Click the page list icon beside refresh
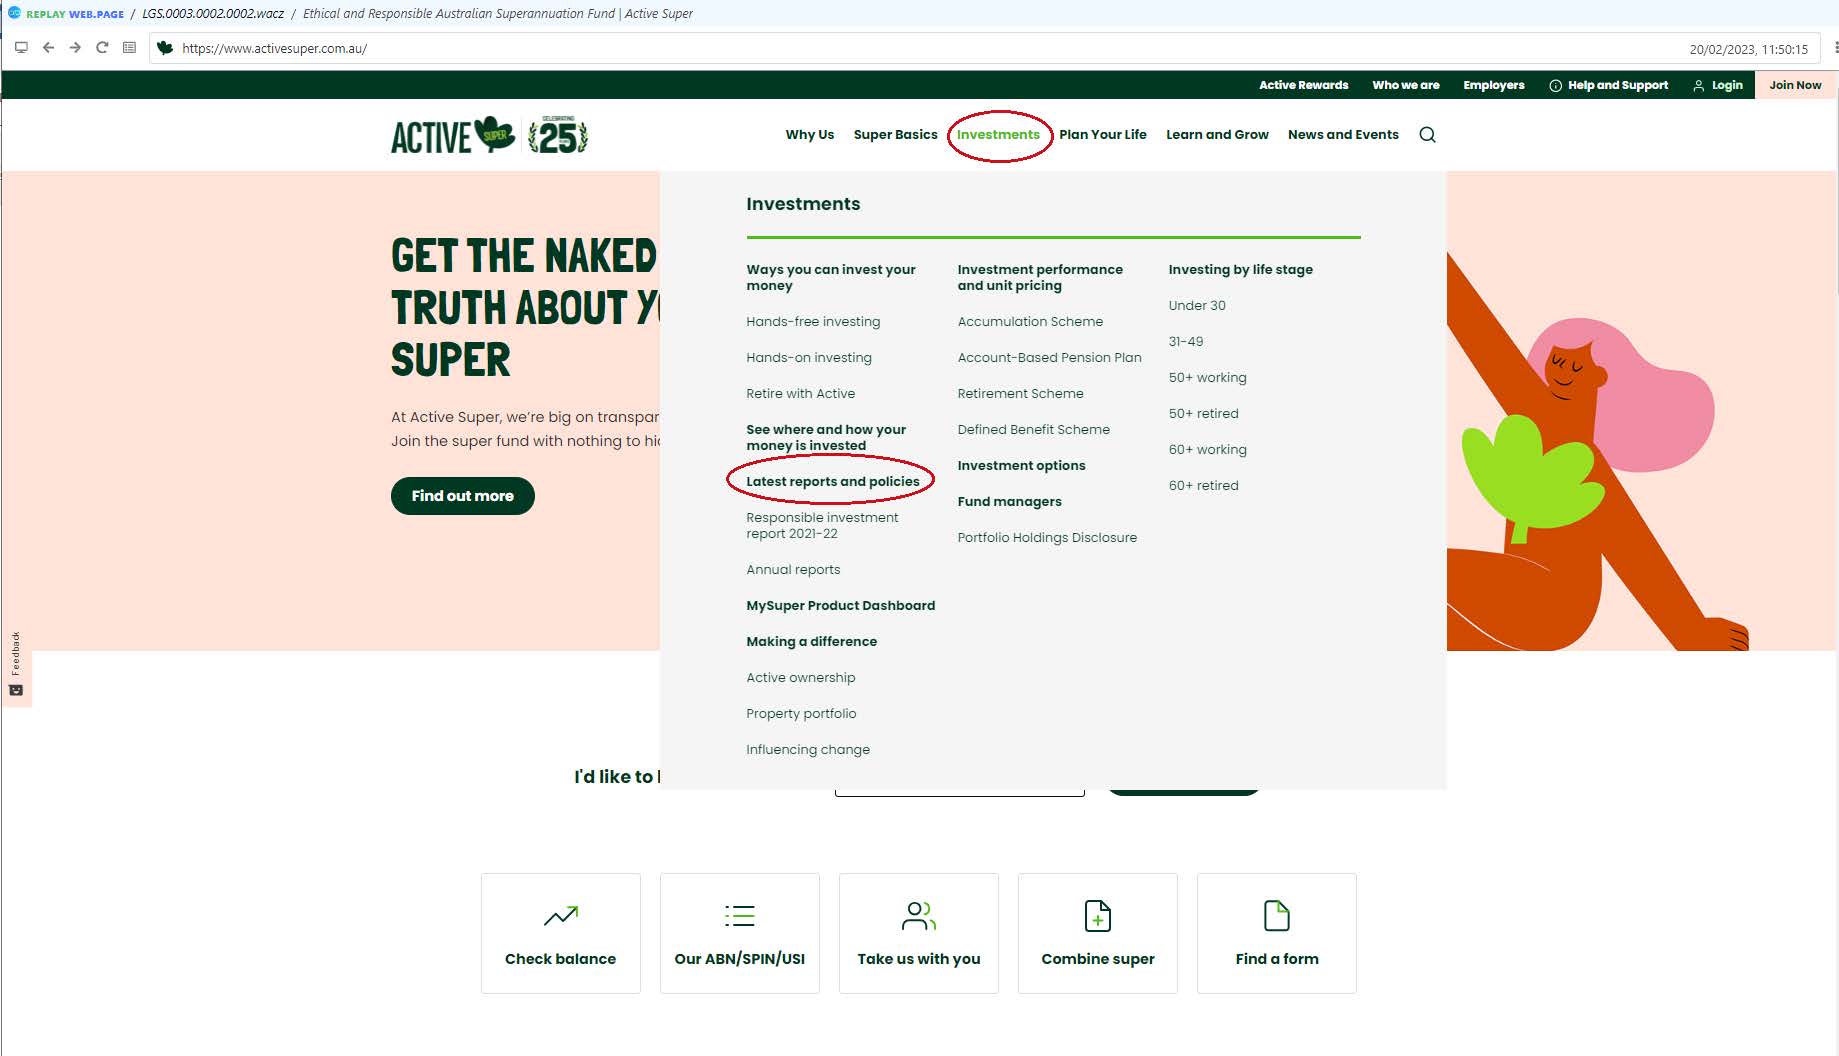This screenshot has height=1056, width=1839. point(129,48)
